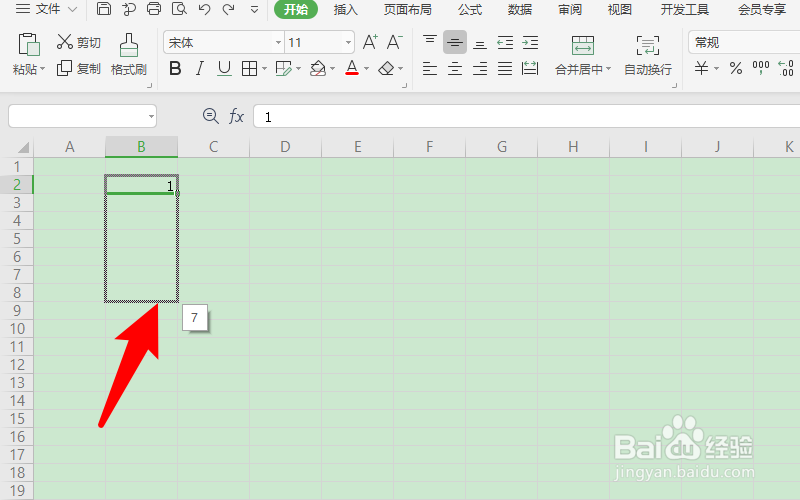Activate the 格式刷 format painter
This screenshot has width=800, height=500.
click(x=129, y=55)
